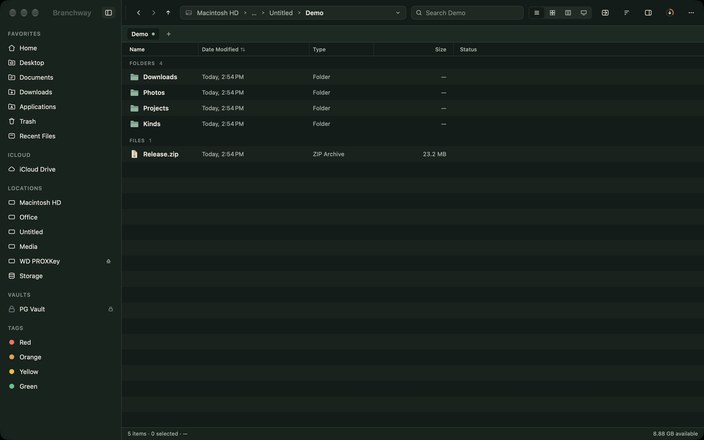Image resolution: width=704 pixels, height=440 pixels.
Task: Open Documents in the sidebar
Action: point(61,77)
